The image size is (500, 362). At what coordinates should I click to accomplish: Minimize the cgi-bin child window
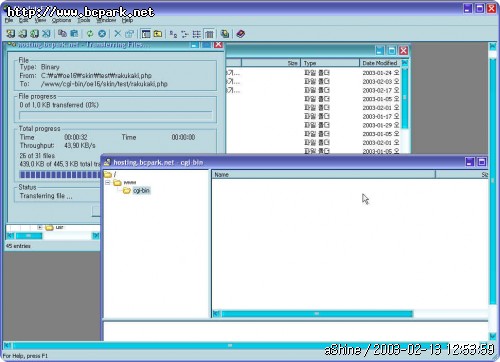(470, 162)
